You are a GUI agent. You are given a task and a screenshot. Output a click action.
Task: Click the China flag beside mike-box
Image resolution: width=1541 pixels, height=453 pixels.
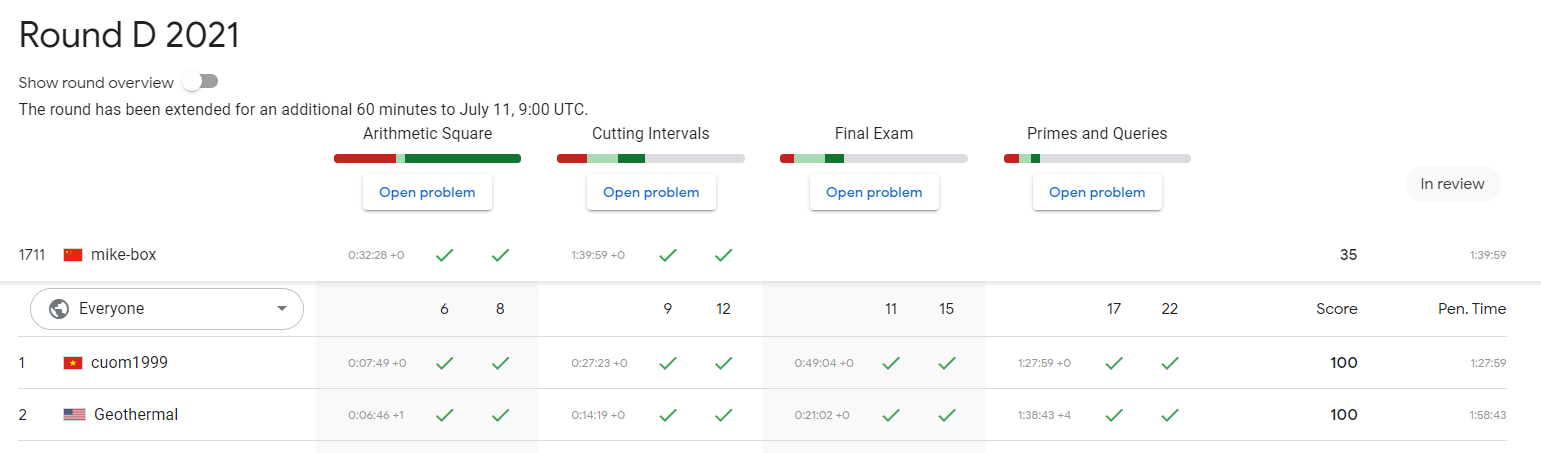[72, 255]
